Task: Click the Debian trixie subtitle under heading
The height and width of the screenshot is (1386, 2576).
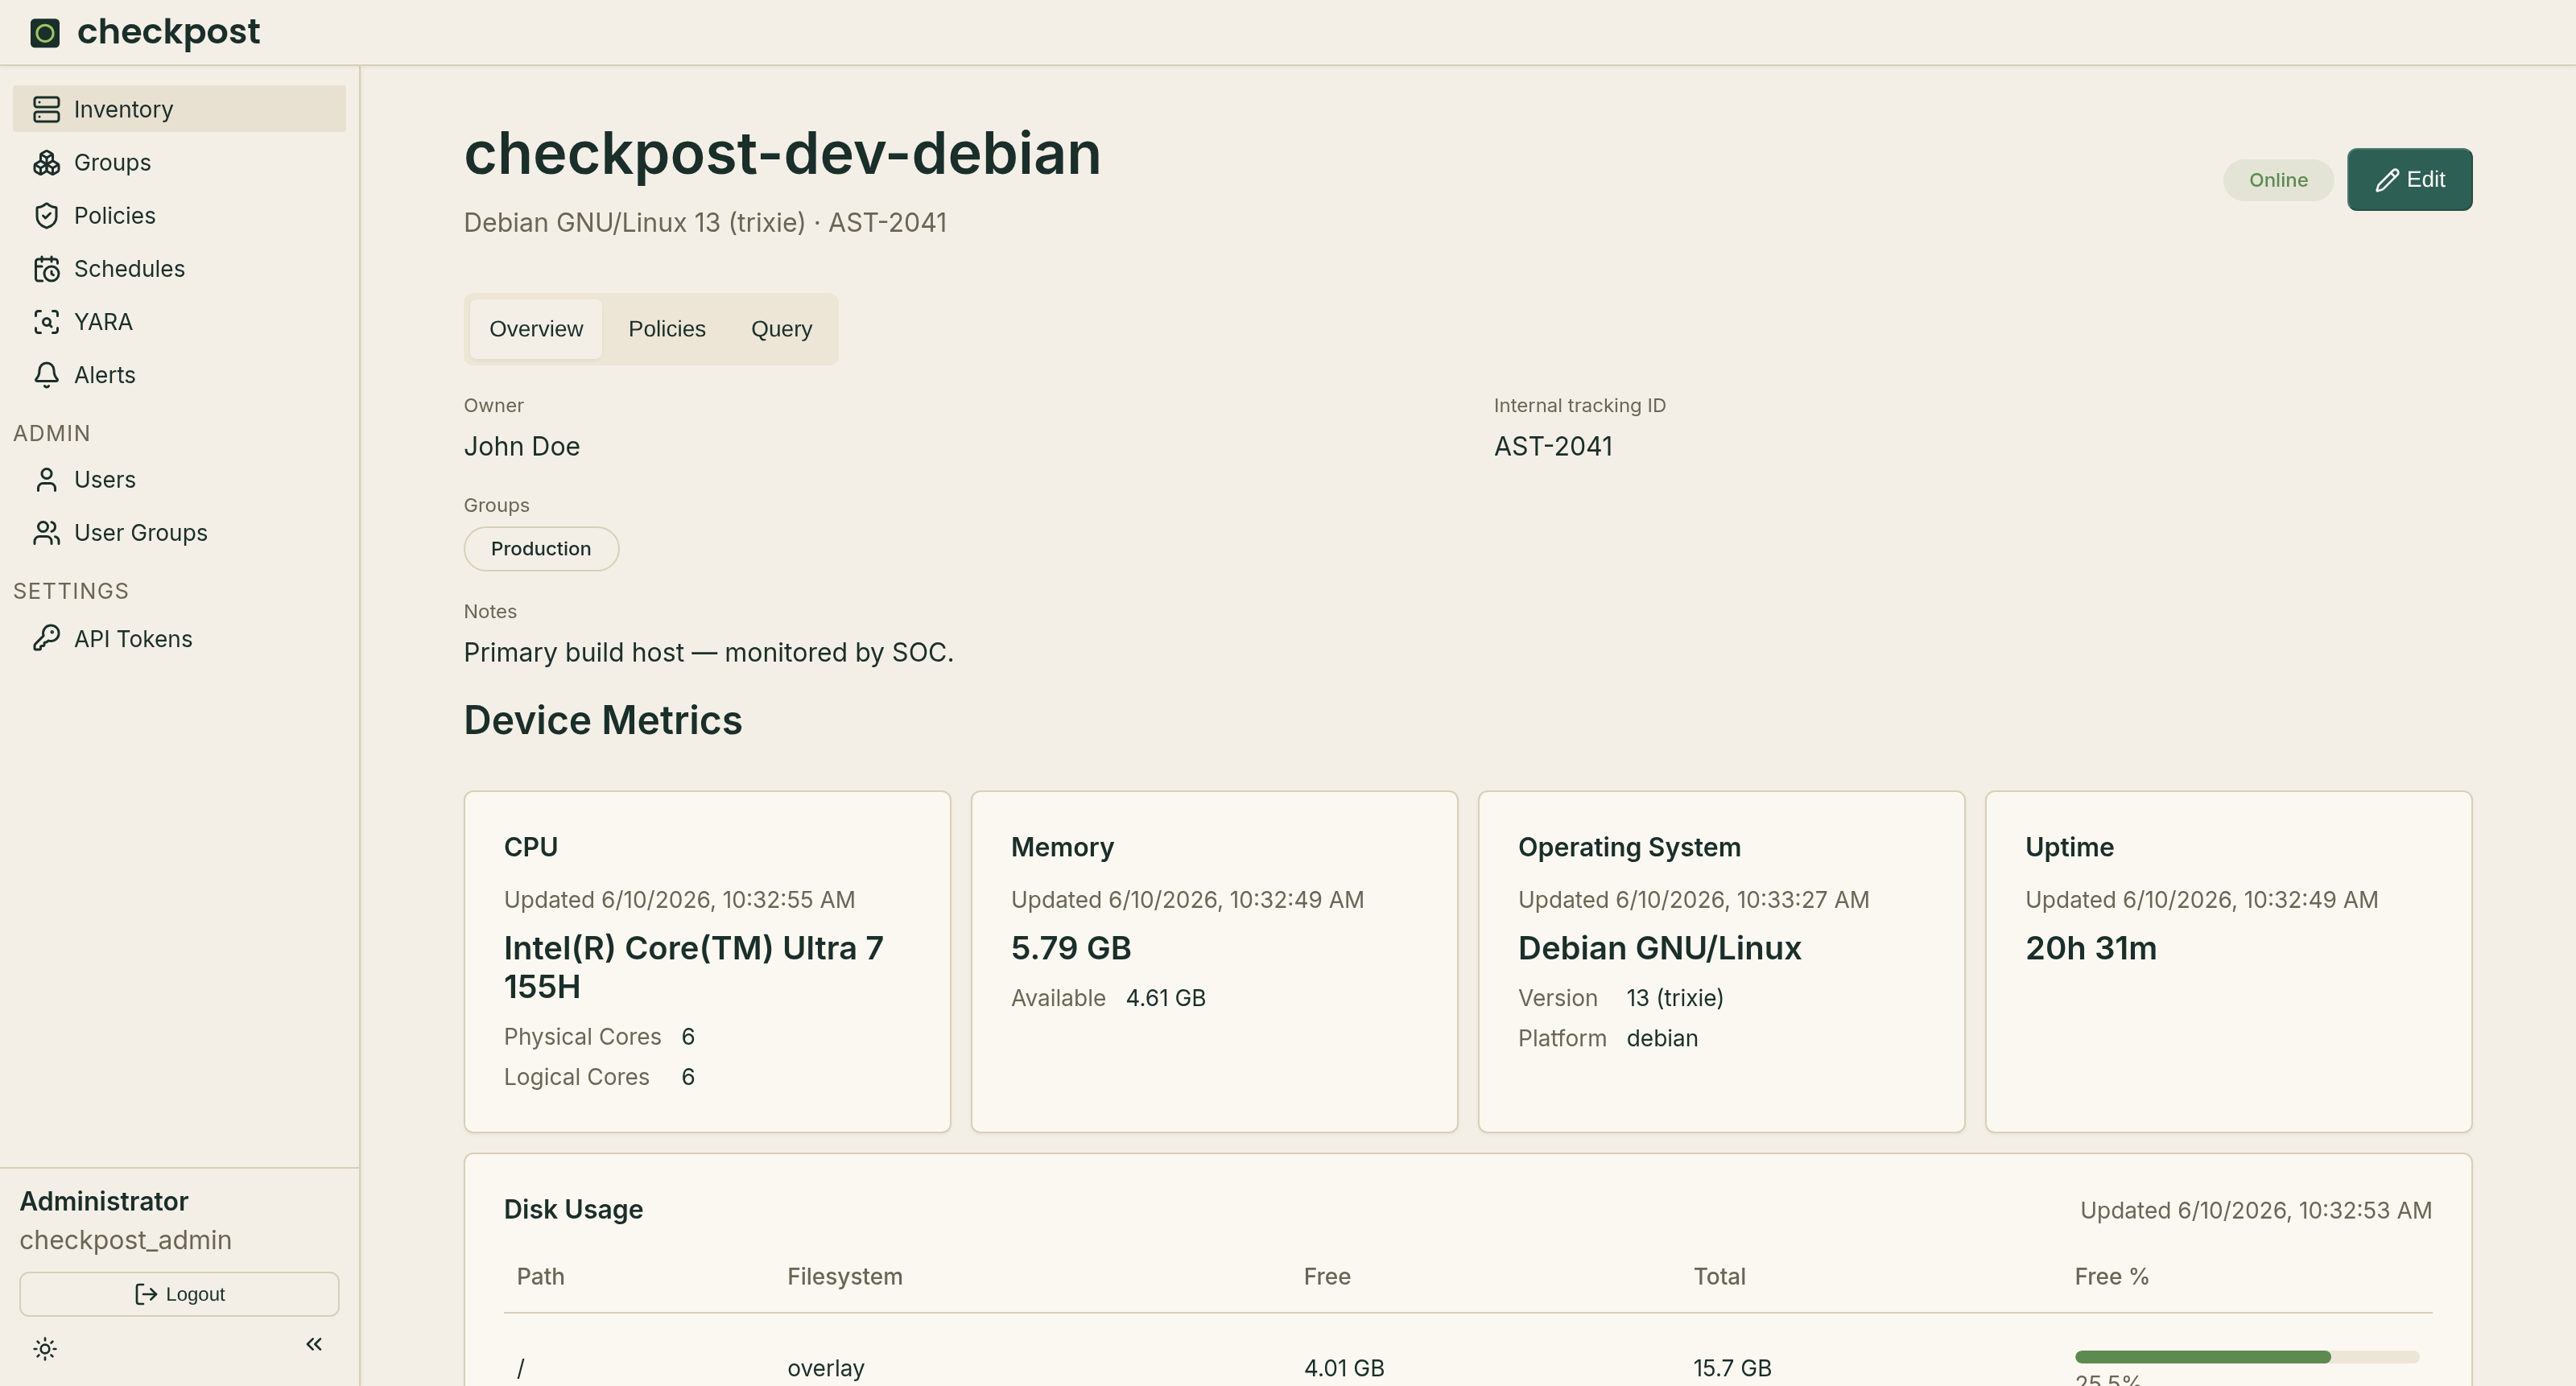Action: click(x=705, y=222)
